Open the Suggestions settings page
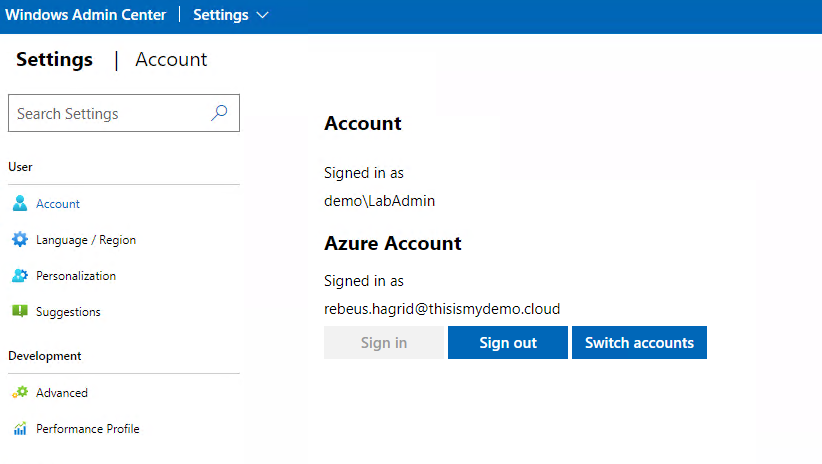The image size is (822, 464). (x=68, y=312)
